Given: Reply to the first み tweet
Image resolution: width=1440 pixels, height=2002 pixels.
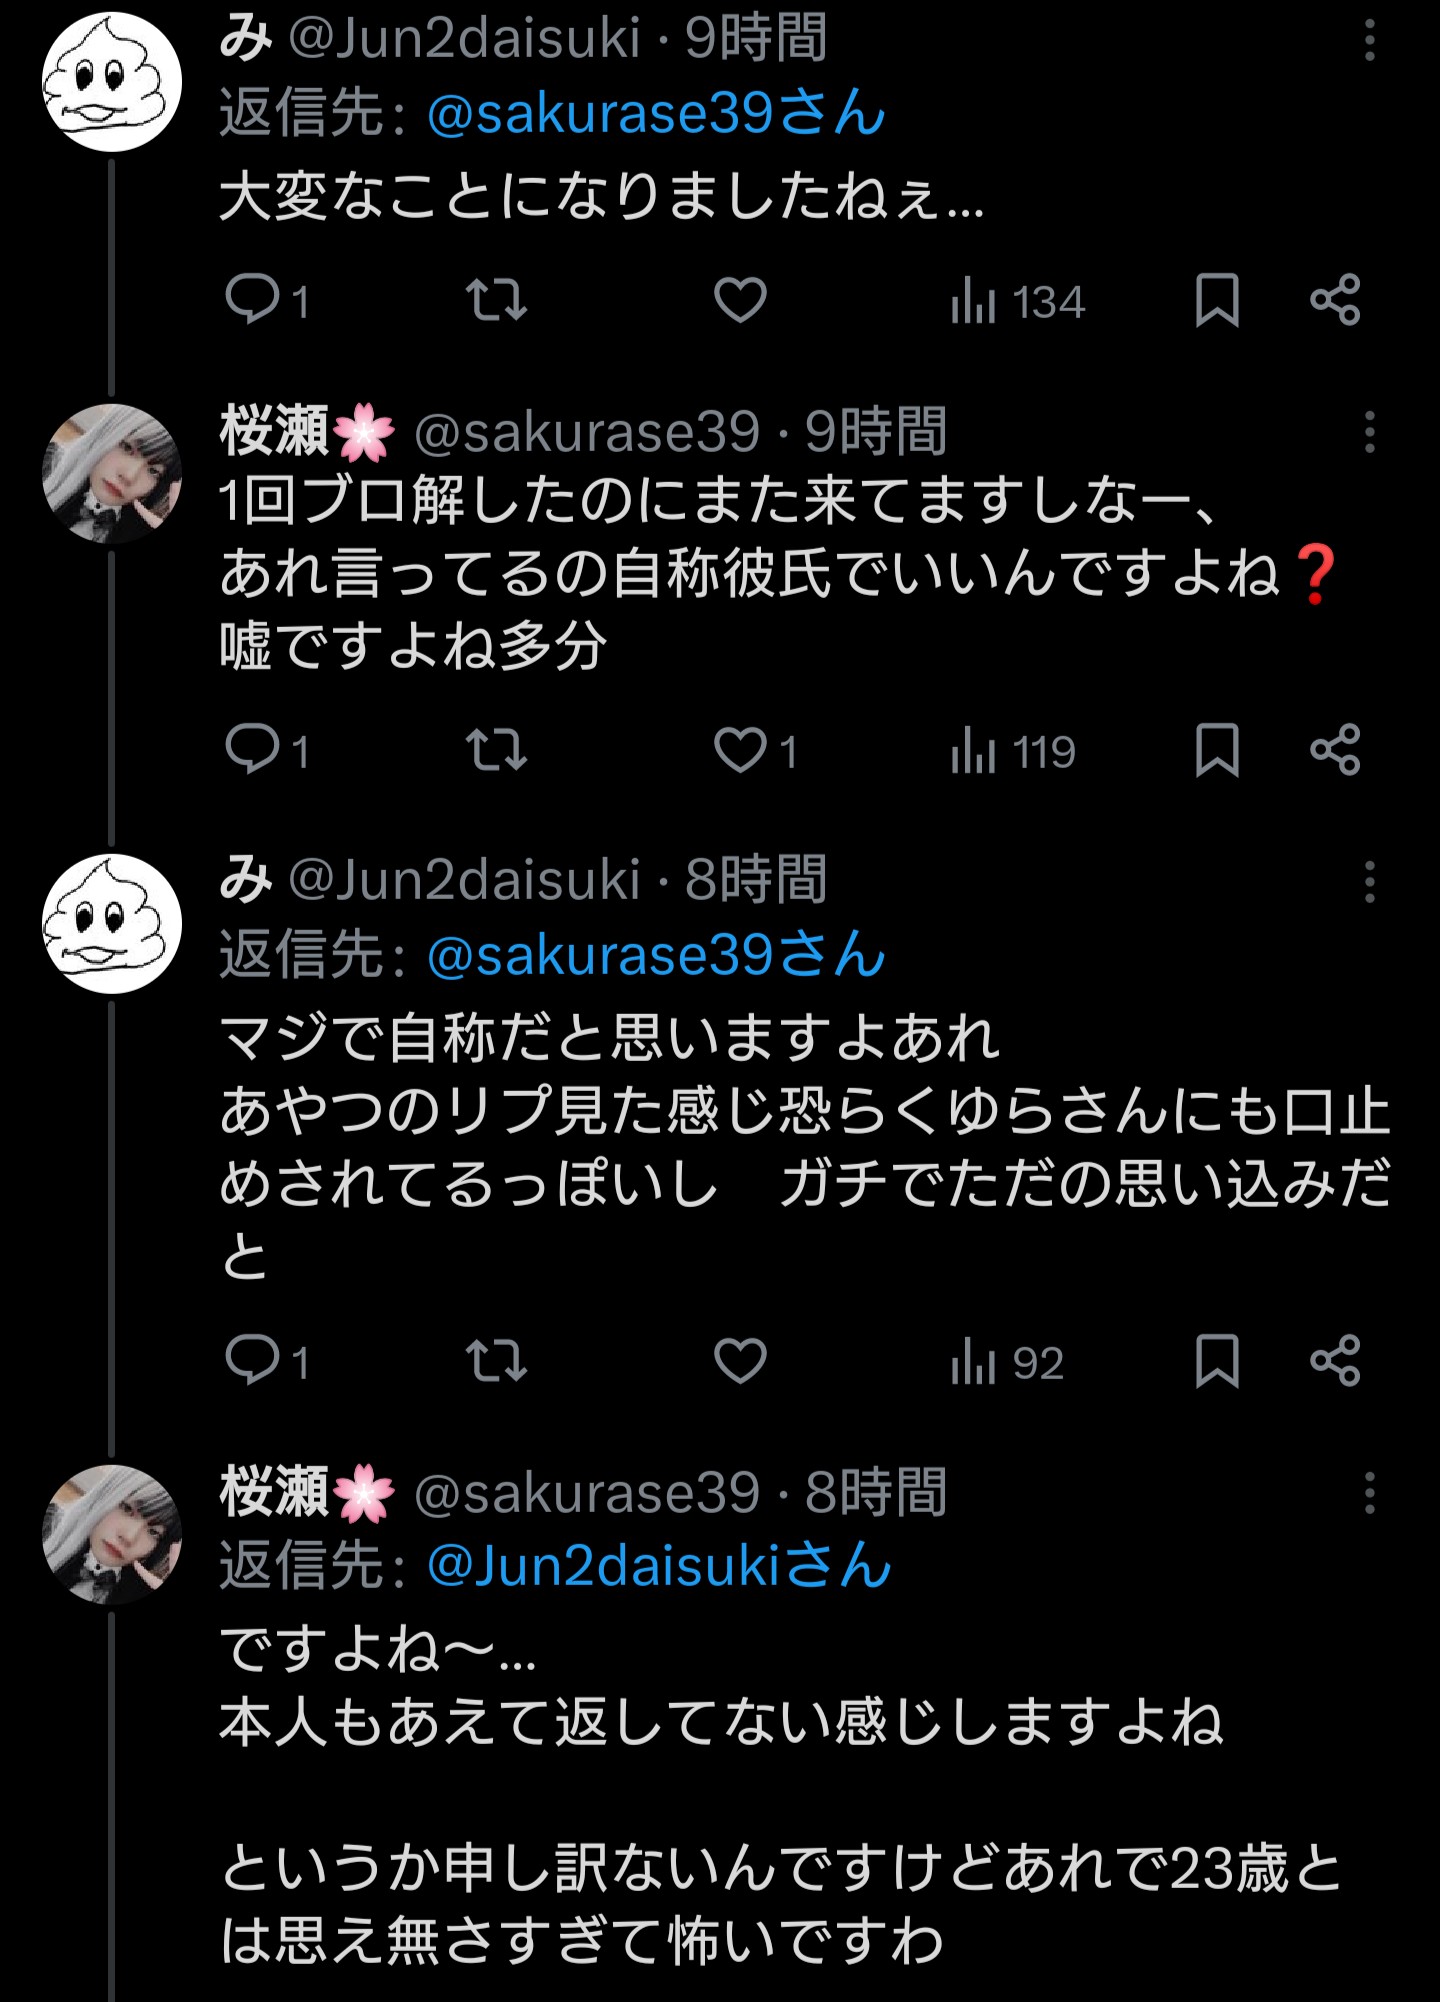Looking at the screenshot, I should coord(252,299).
